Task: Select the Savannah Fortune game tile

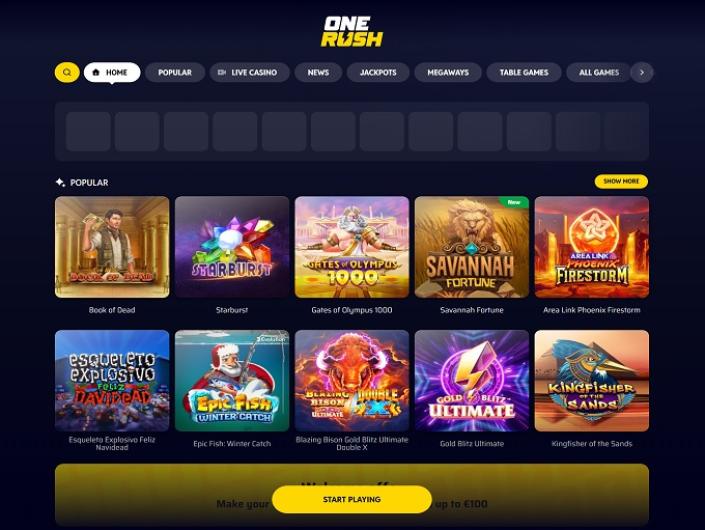Action: pos(472,247)
